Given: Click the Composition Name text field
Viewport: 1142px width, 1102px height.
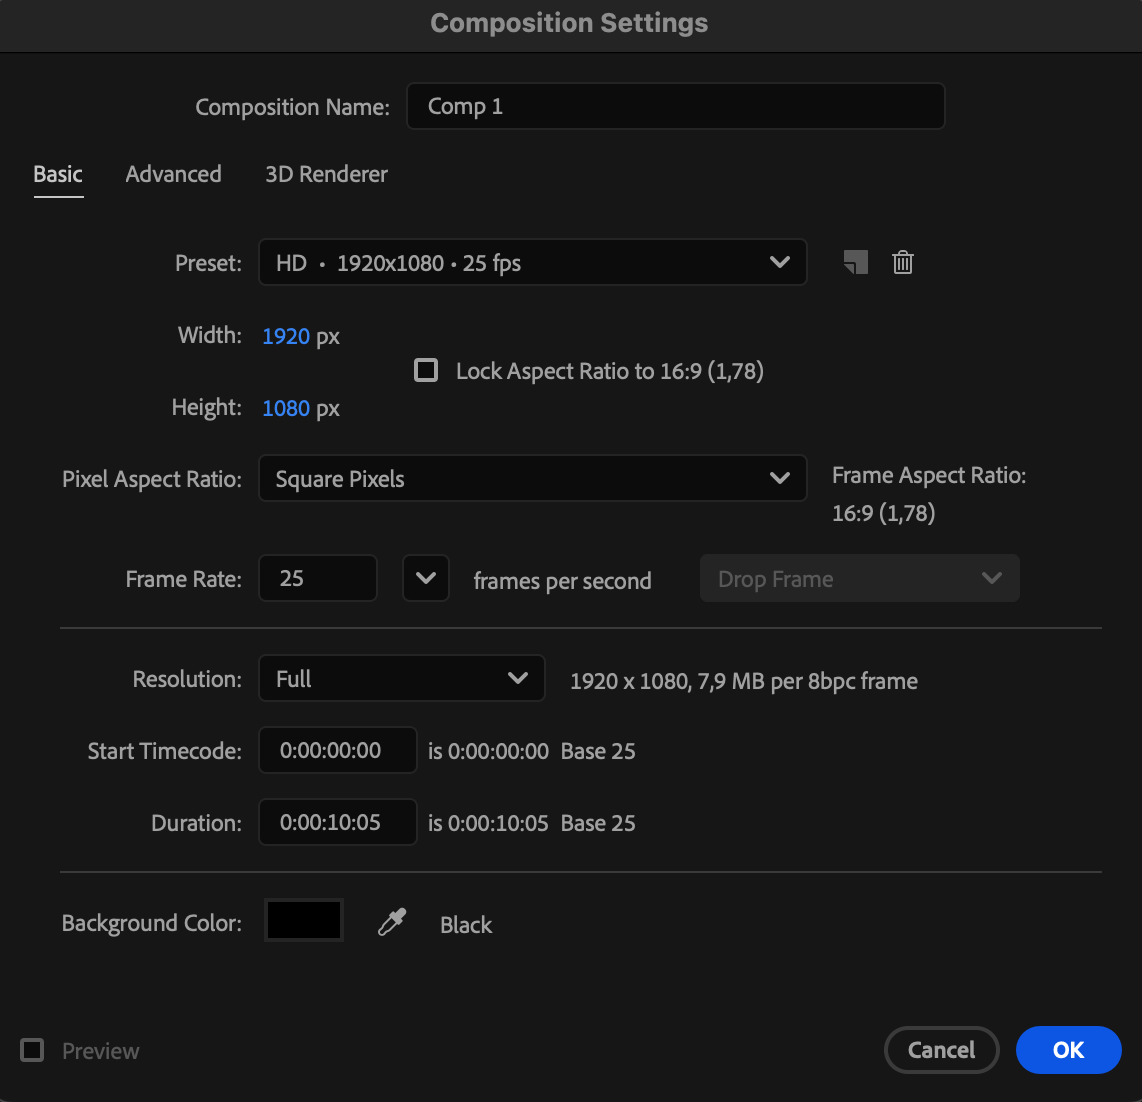Looking at the screenshot, I should [x=675, y=107].
